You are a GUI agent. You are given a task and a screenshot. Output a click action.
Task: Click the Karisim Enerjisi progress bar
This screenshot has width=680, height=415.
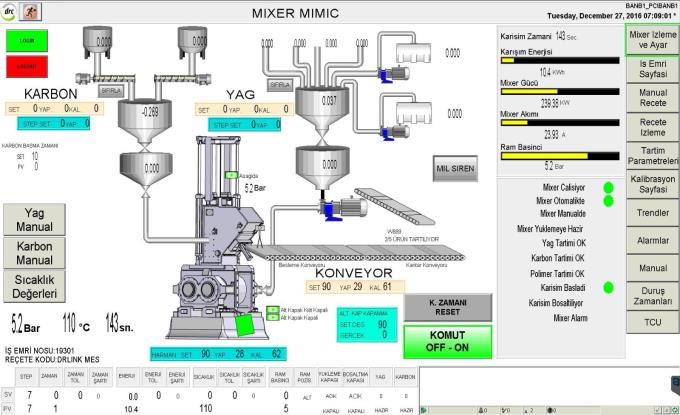[560, 60]
